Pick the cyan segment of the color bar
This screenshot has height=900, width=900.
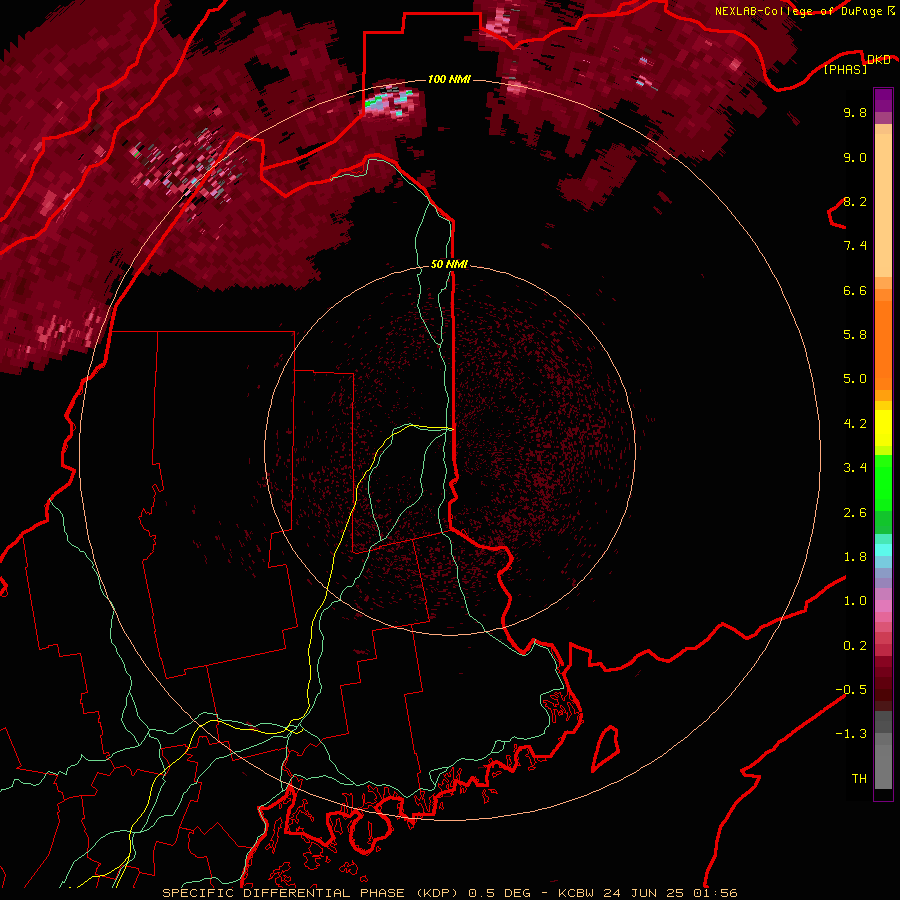[883, 549]
